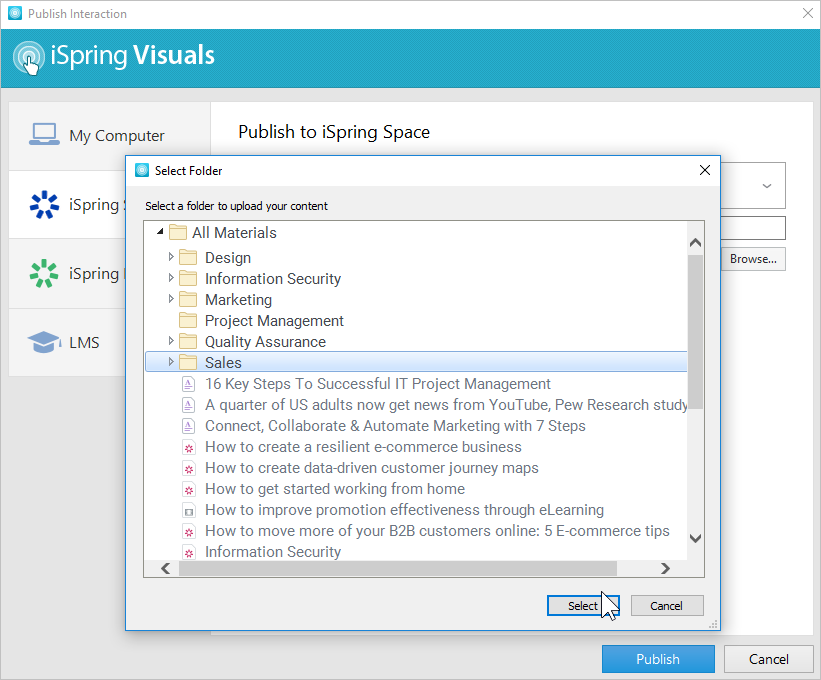The image size is (821, 680).
Task: Click '16 Key Steps To Successful IT Project Management'
Action: point(378,384)
